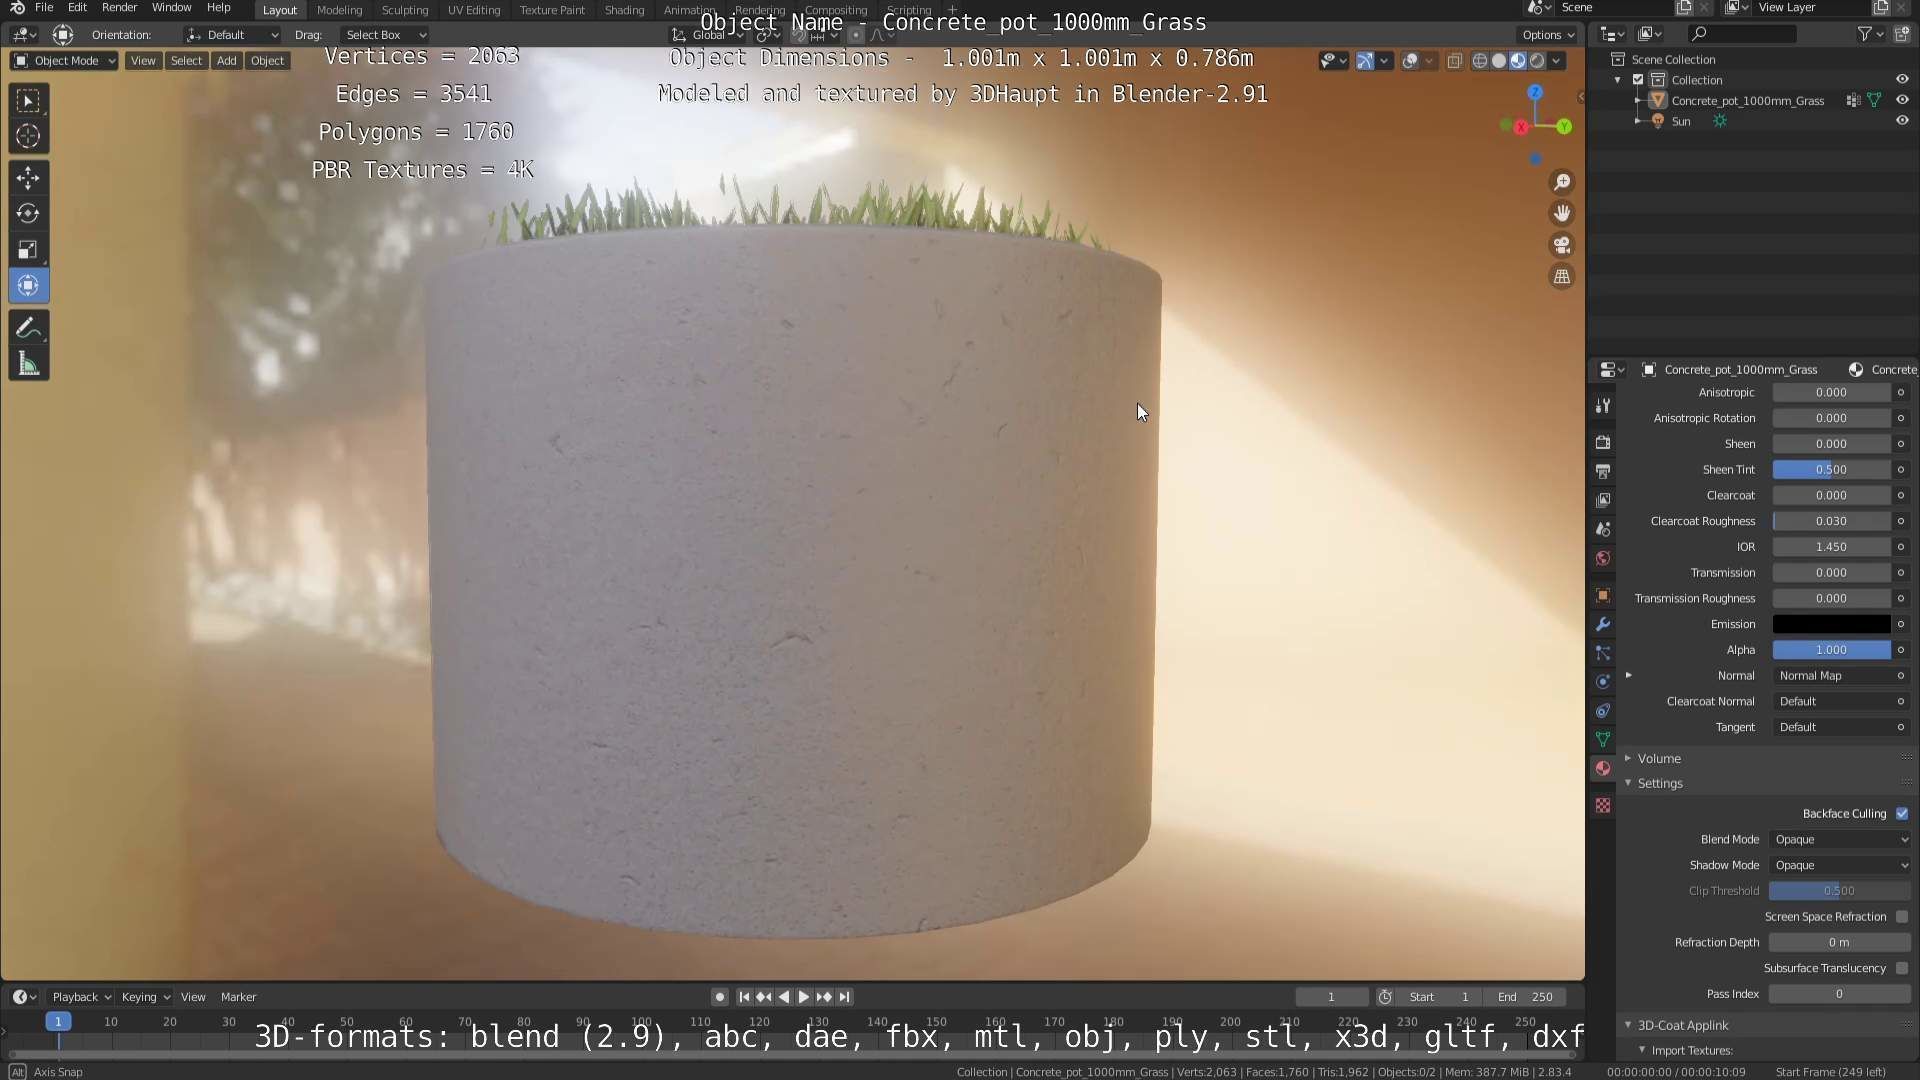The image size is (1920, 1080).
Task: Click the viewport Select menu button
Action: coord(186,61)
